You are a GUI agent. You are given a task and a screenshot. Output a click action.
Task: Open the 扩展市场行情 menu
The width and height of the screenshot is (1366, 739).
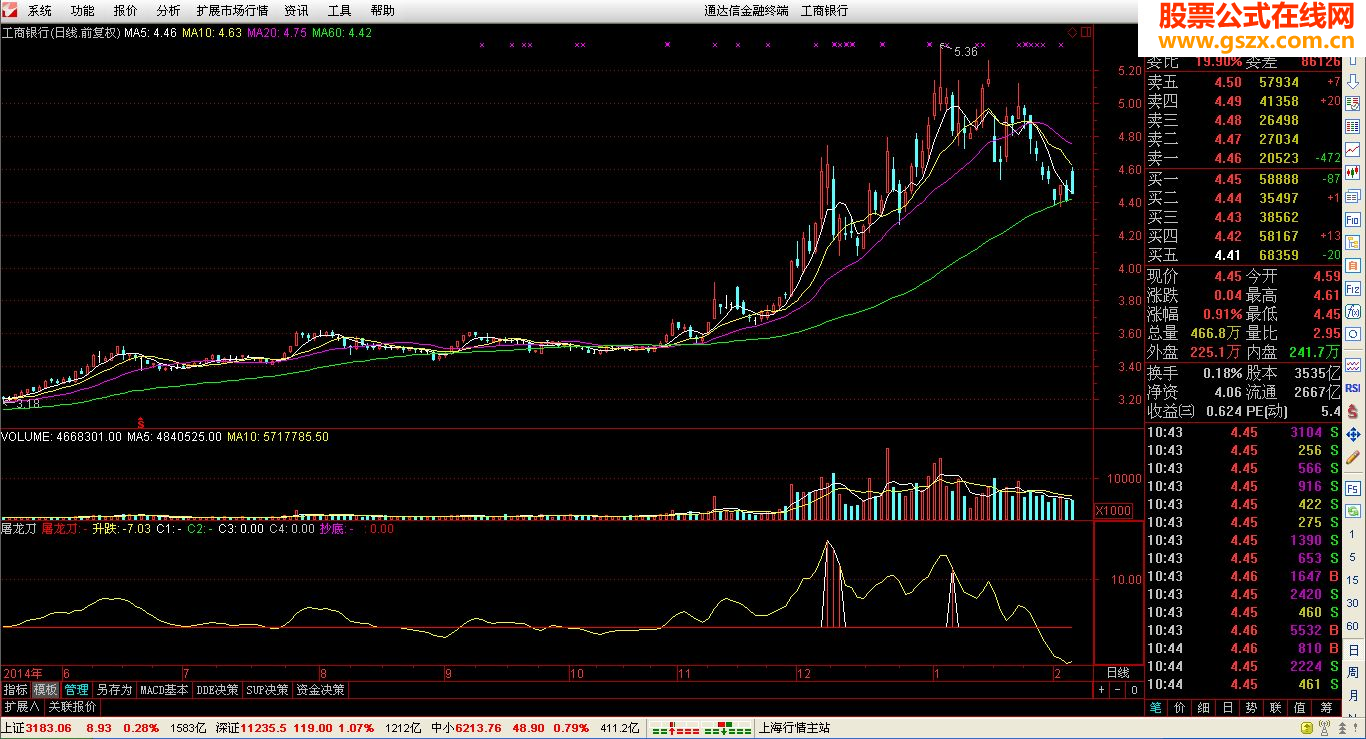[232, 11]
